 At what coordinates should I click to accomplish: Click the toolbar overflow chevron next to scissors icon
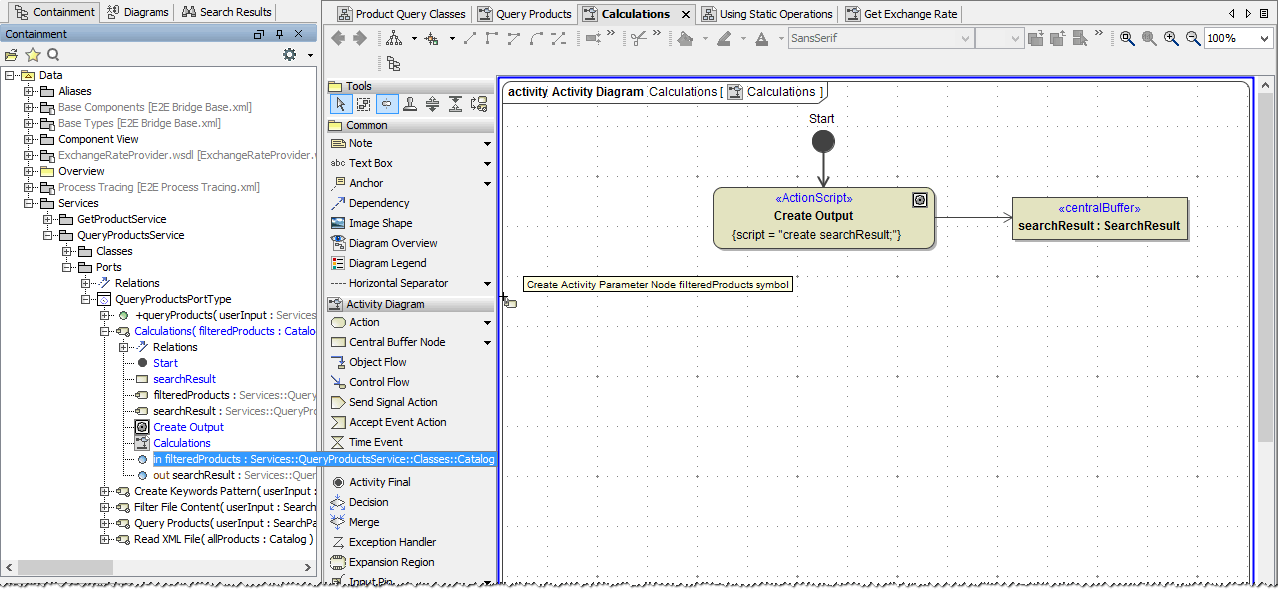click(657, 33)
